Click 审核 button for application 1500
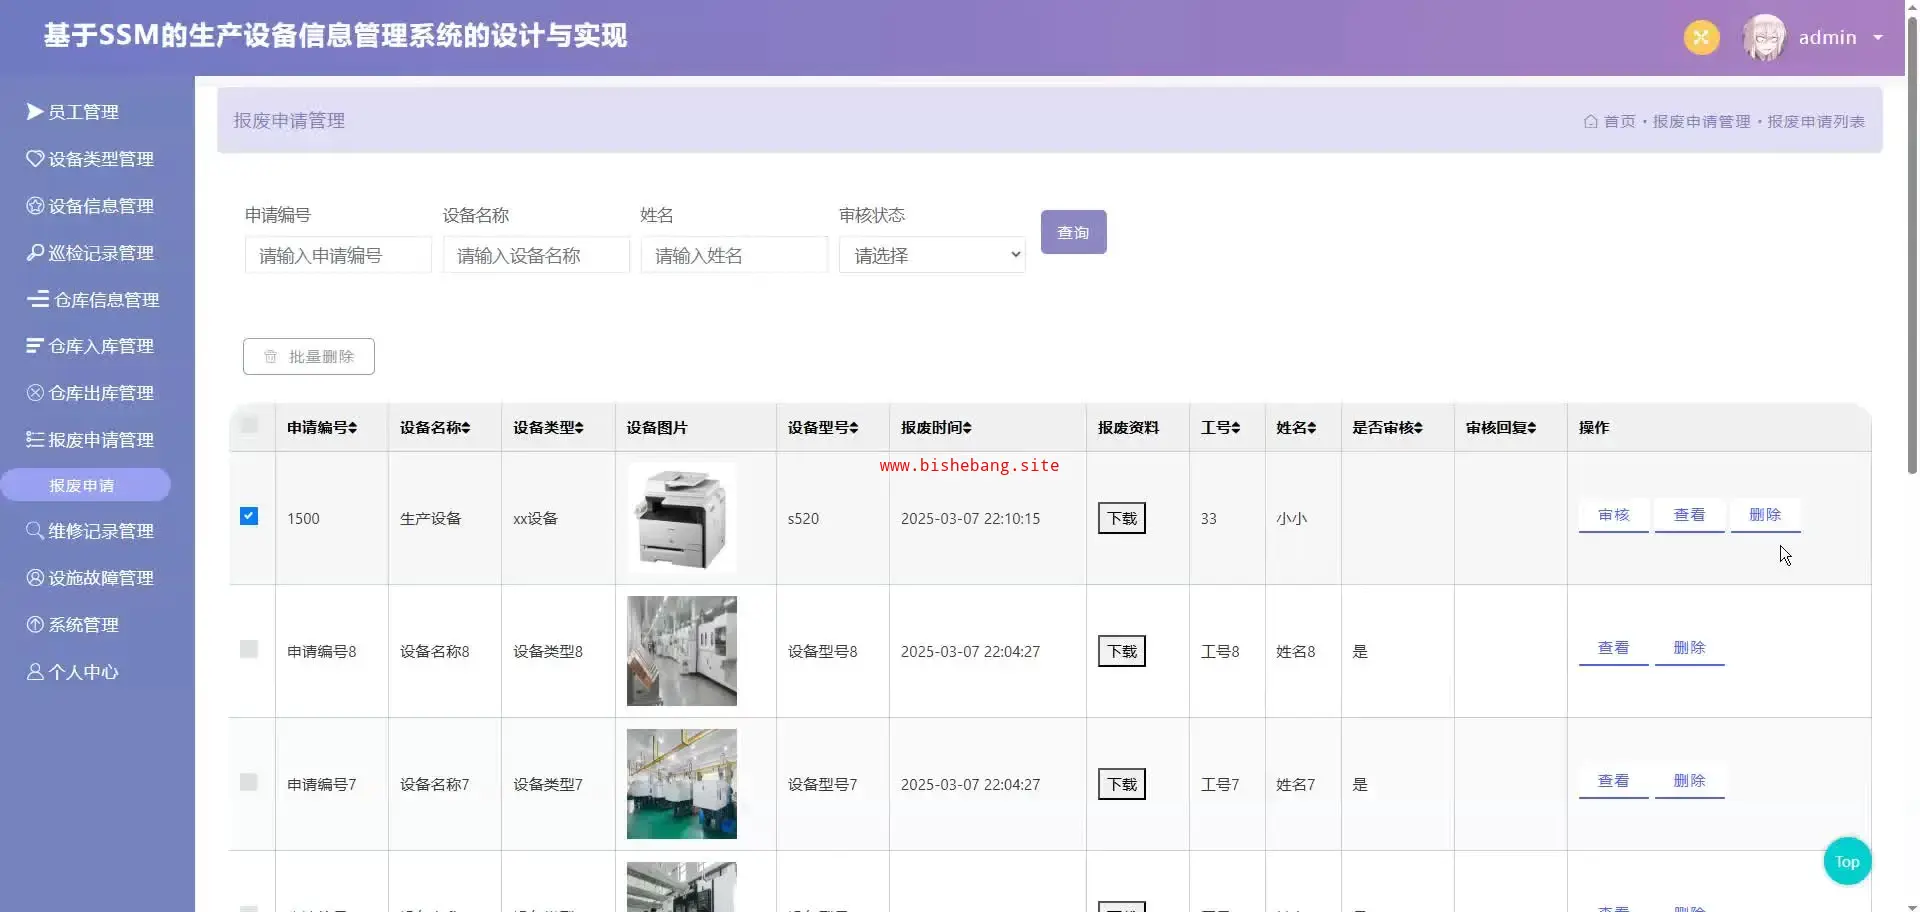Screen dimensions: 1920x912 point(1613,515)
